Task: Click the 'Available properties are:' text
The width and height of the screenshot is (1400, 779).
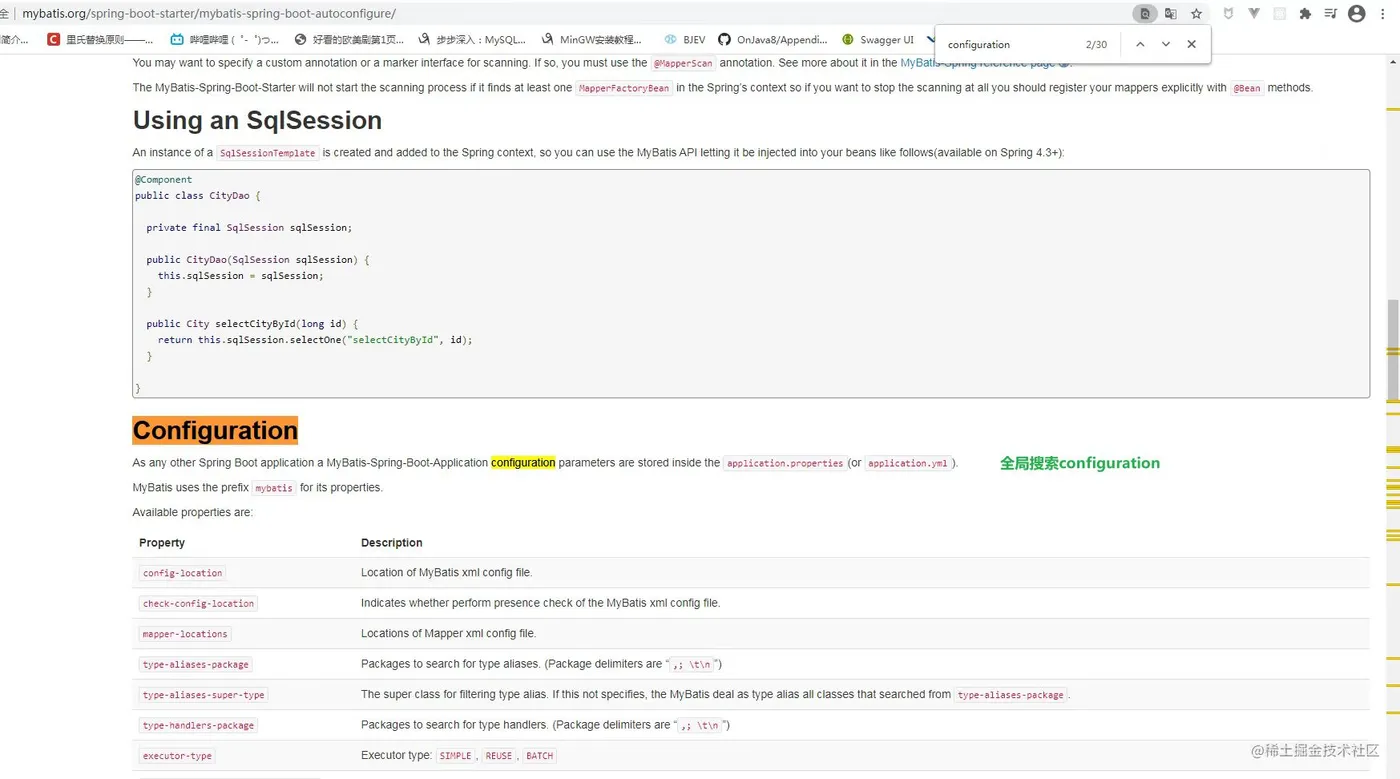Action: click(x=193, y=512)
